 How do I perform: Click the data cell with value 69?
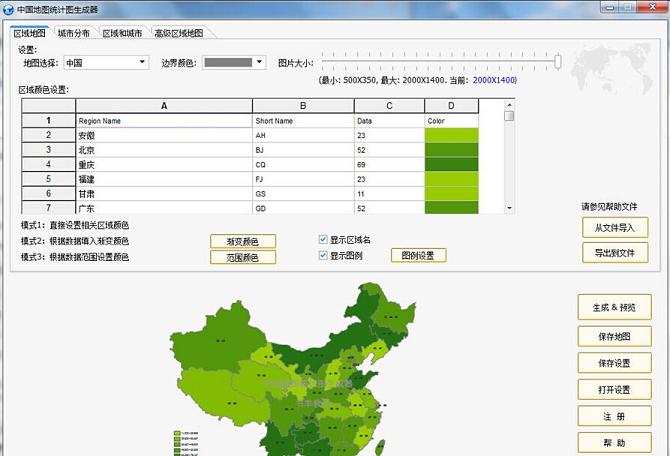pyautogui.click(x=389, y=165)
